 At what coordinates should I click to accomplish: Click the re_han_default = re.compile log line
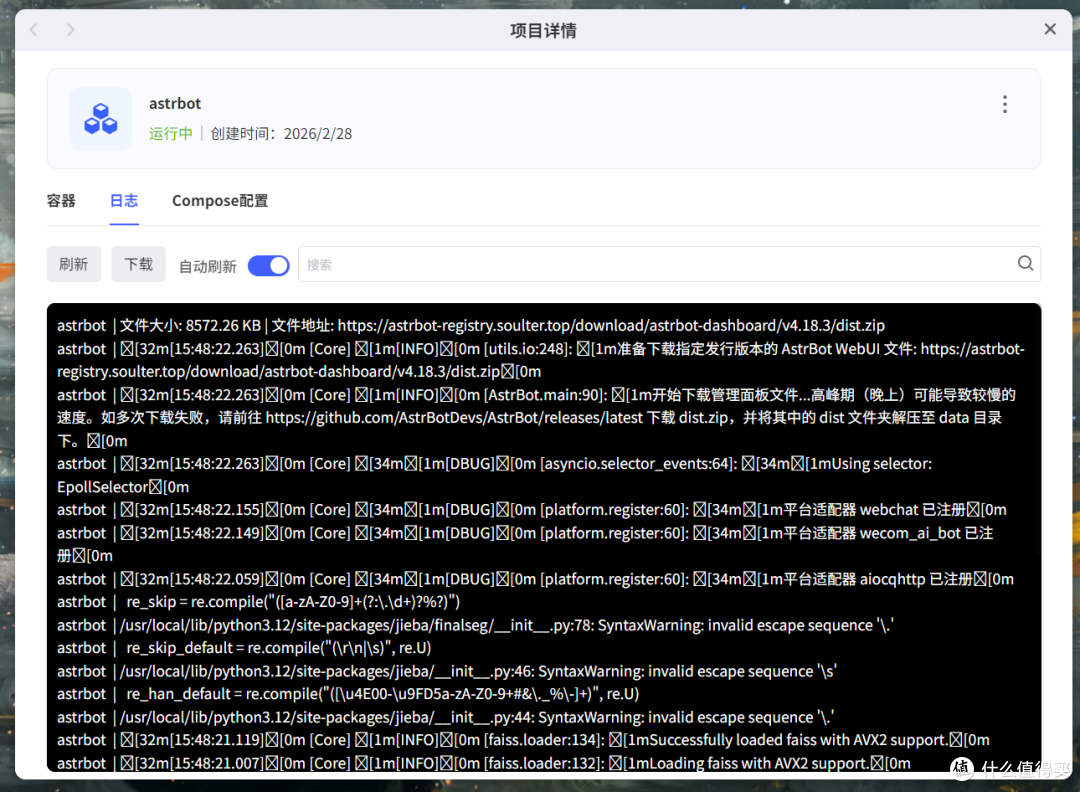348,694
